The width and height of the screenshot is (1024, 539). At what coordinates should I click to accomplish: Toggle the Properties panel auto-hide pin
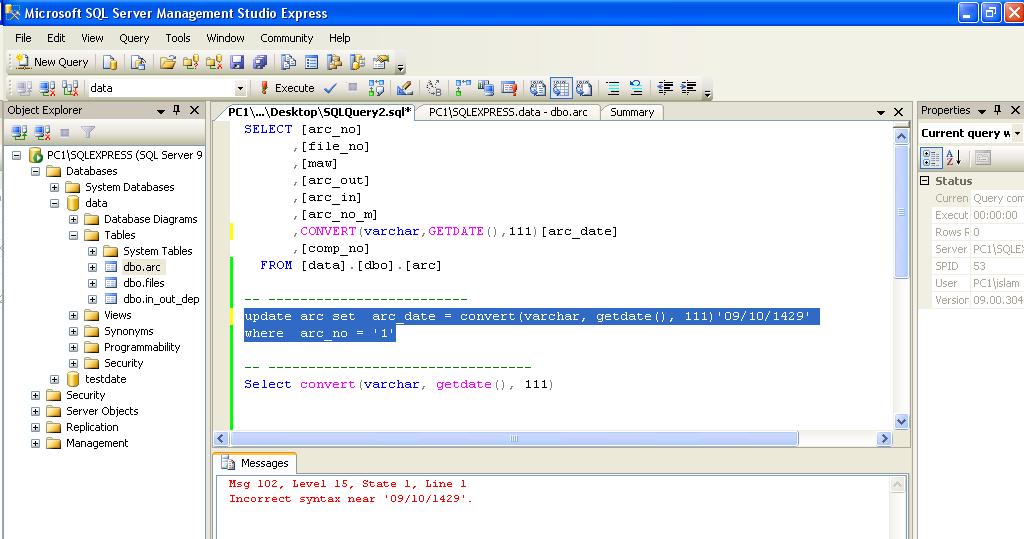pyautogui.click(x=997, y=110)
